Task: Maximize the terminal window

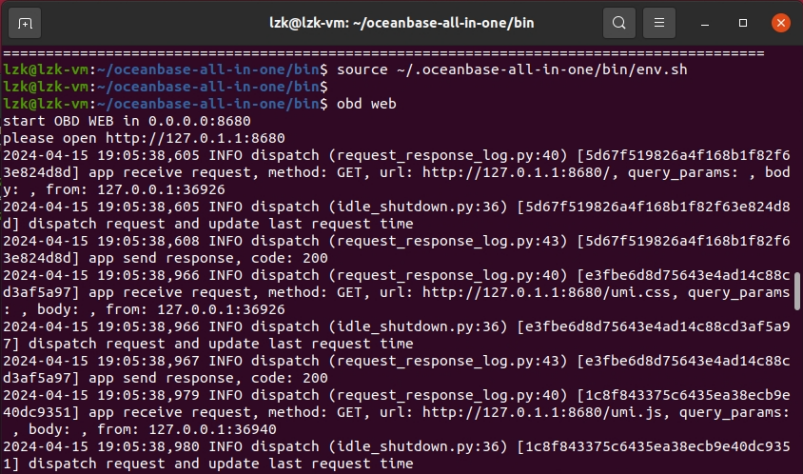Action: tap(743, 23)
